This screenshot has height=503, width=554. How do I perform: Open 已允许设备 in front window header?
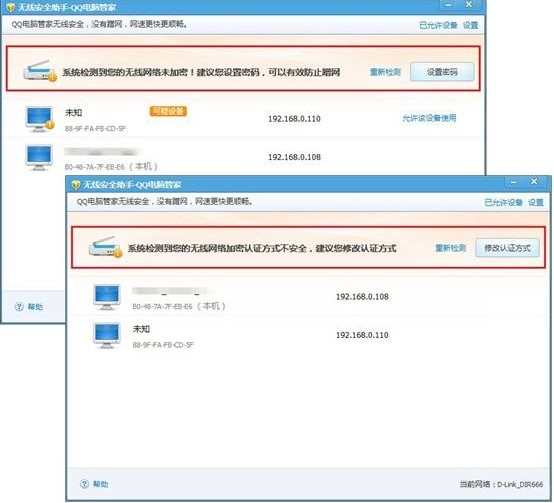tap(503, 202)
